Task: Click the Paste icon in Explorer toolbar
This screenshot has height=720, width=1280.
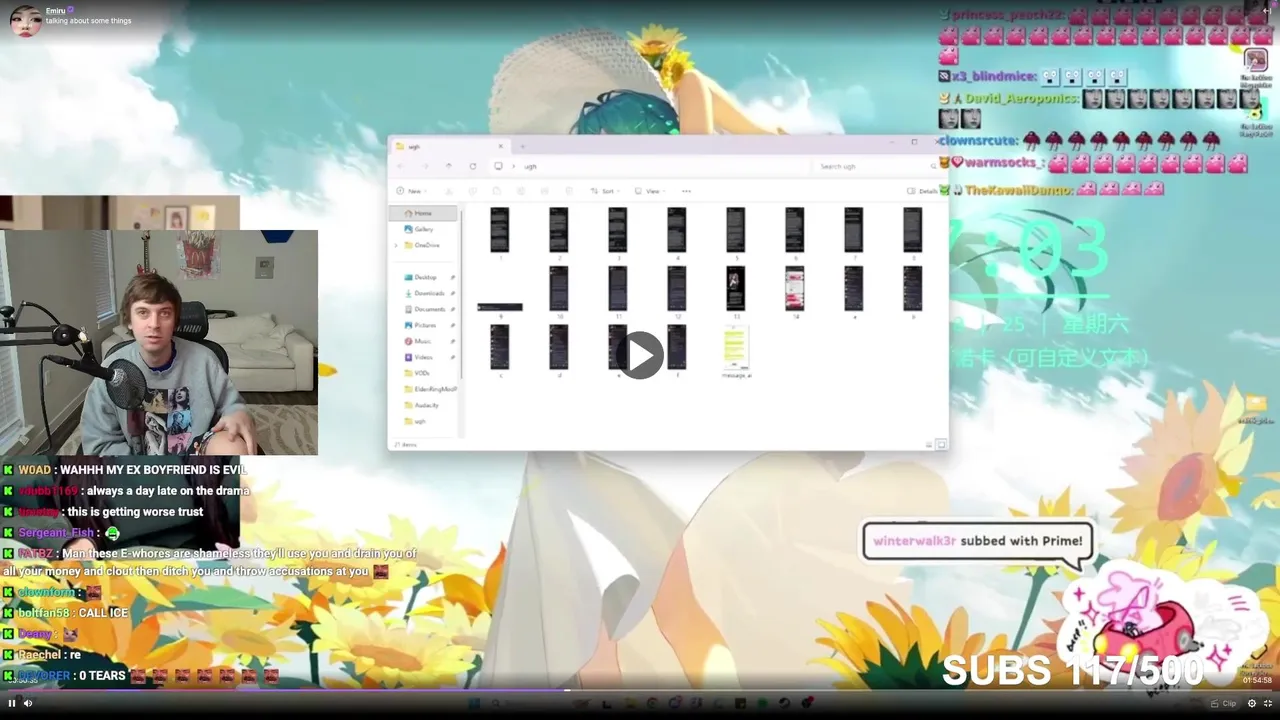Action: (x=497, y=191)
